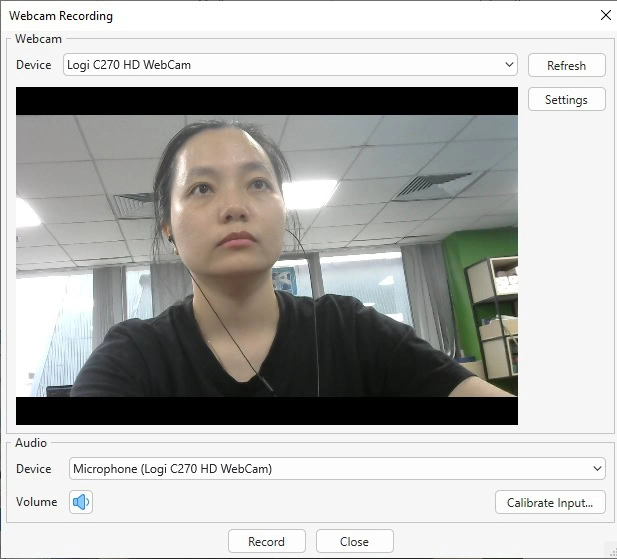Expand the webcam Device dropdown arrow
Screen dimensions: 617x559
509,65
